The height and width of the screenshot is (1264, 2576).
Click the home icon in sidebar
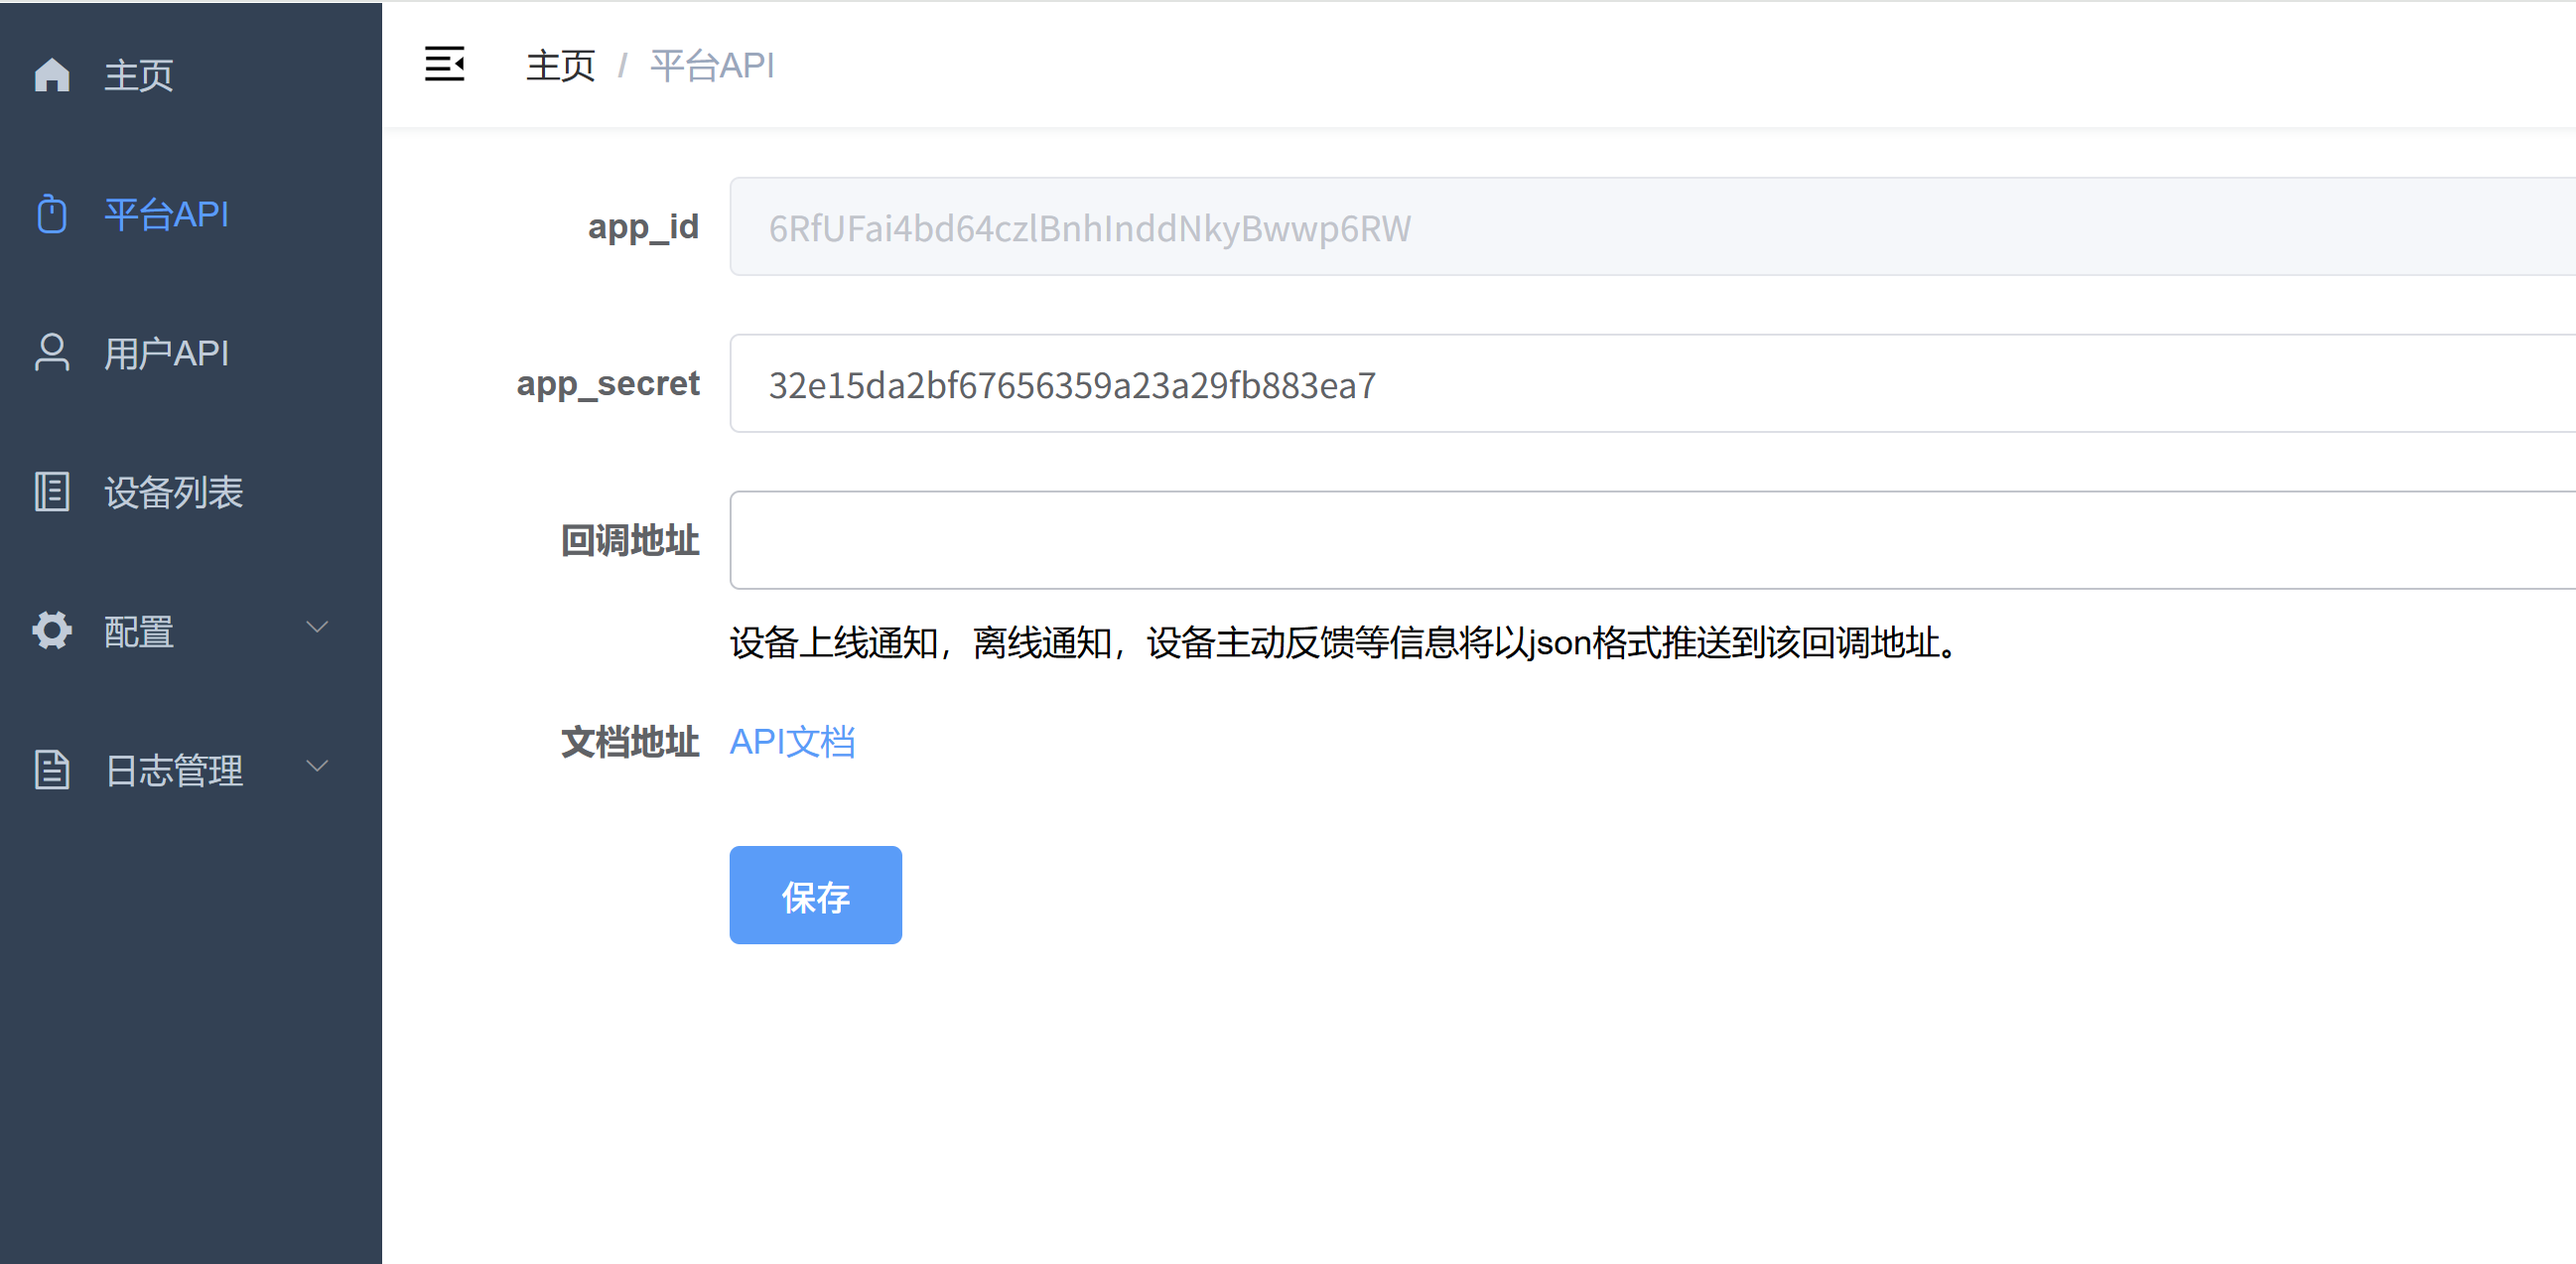click(52, 75)
